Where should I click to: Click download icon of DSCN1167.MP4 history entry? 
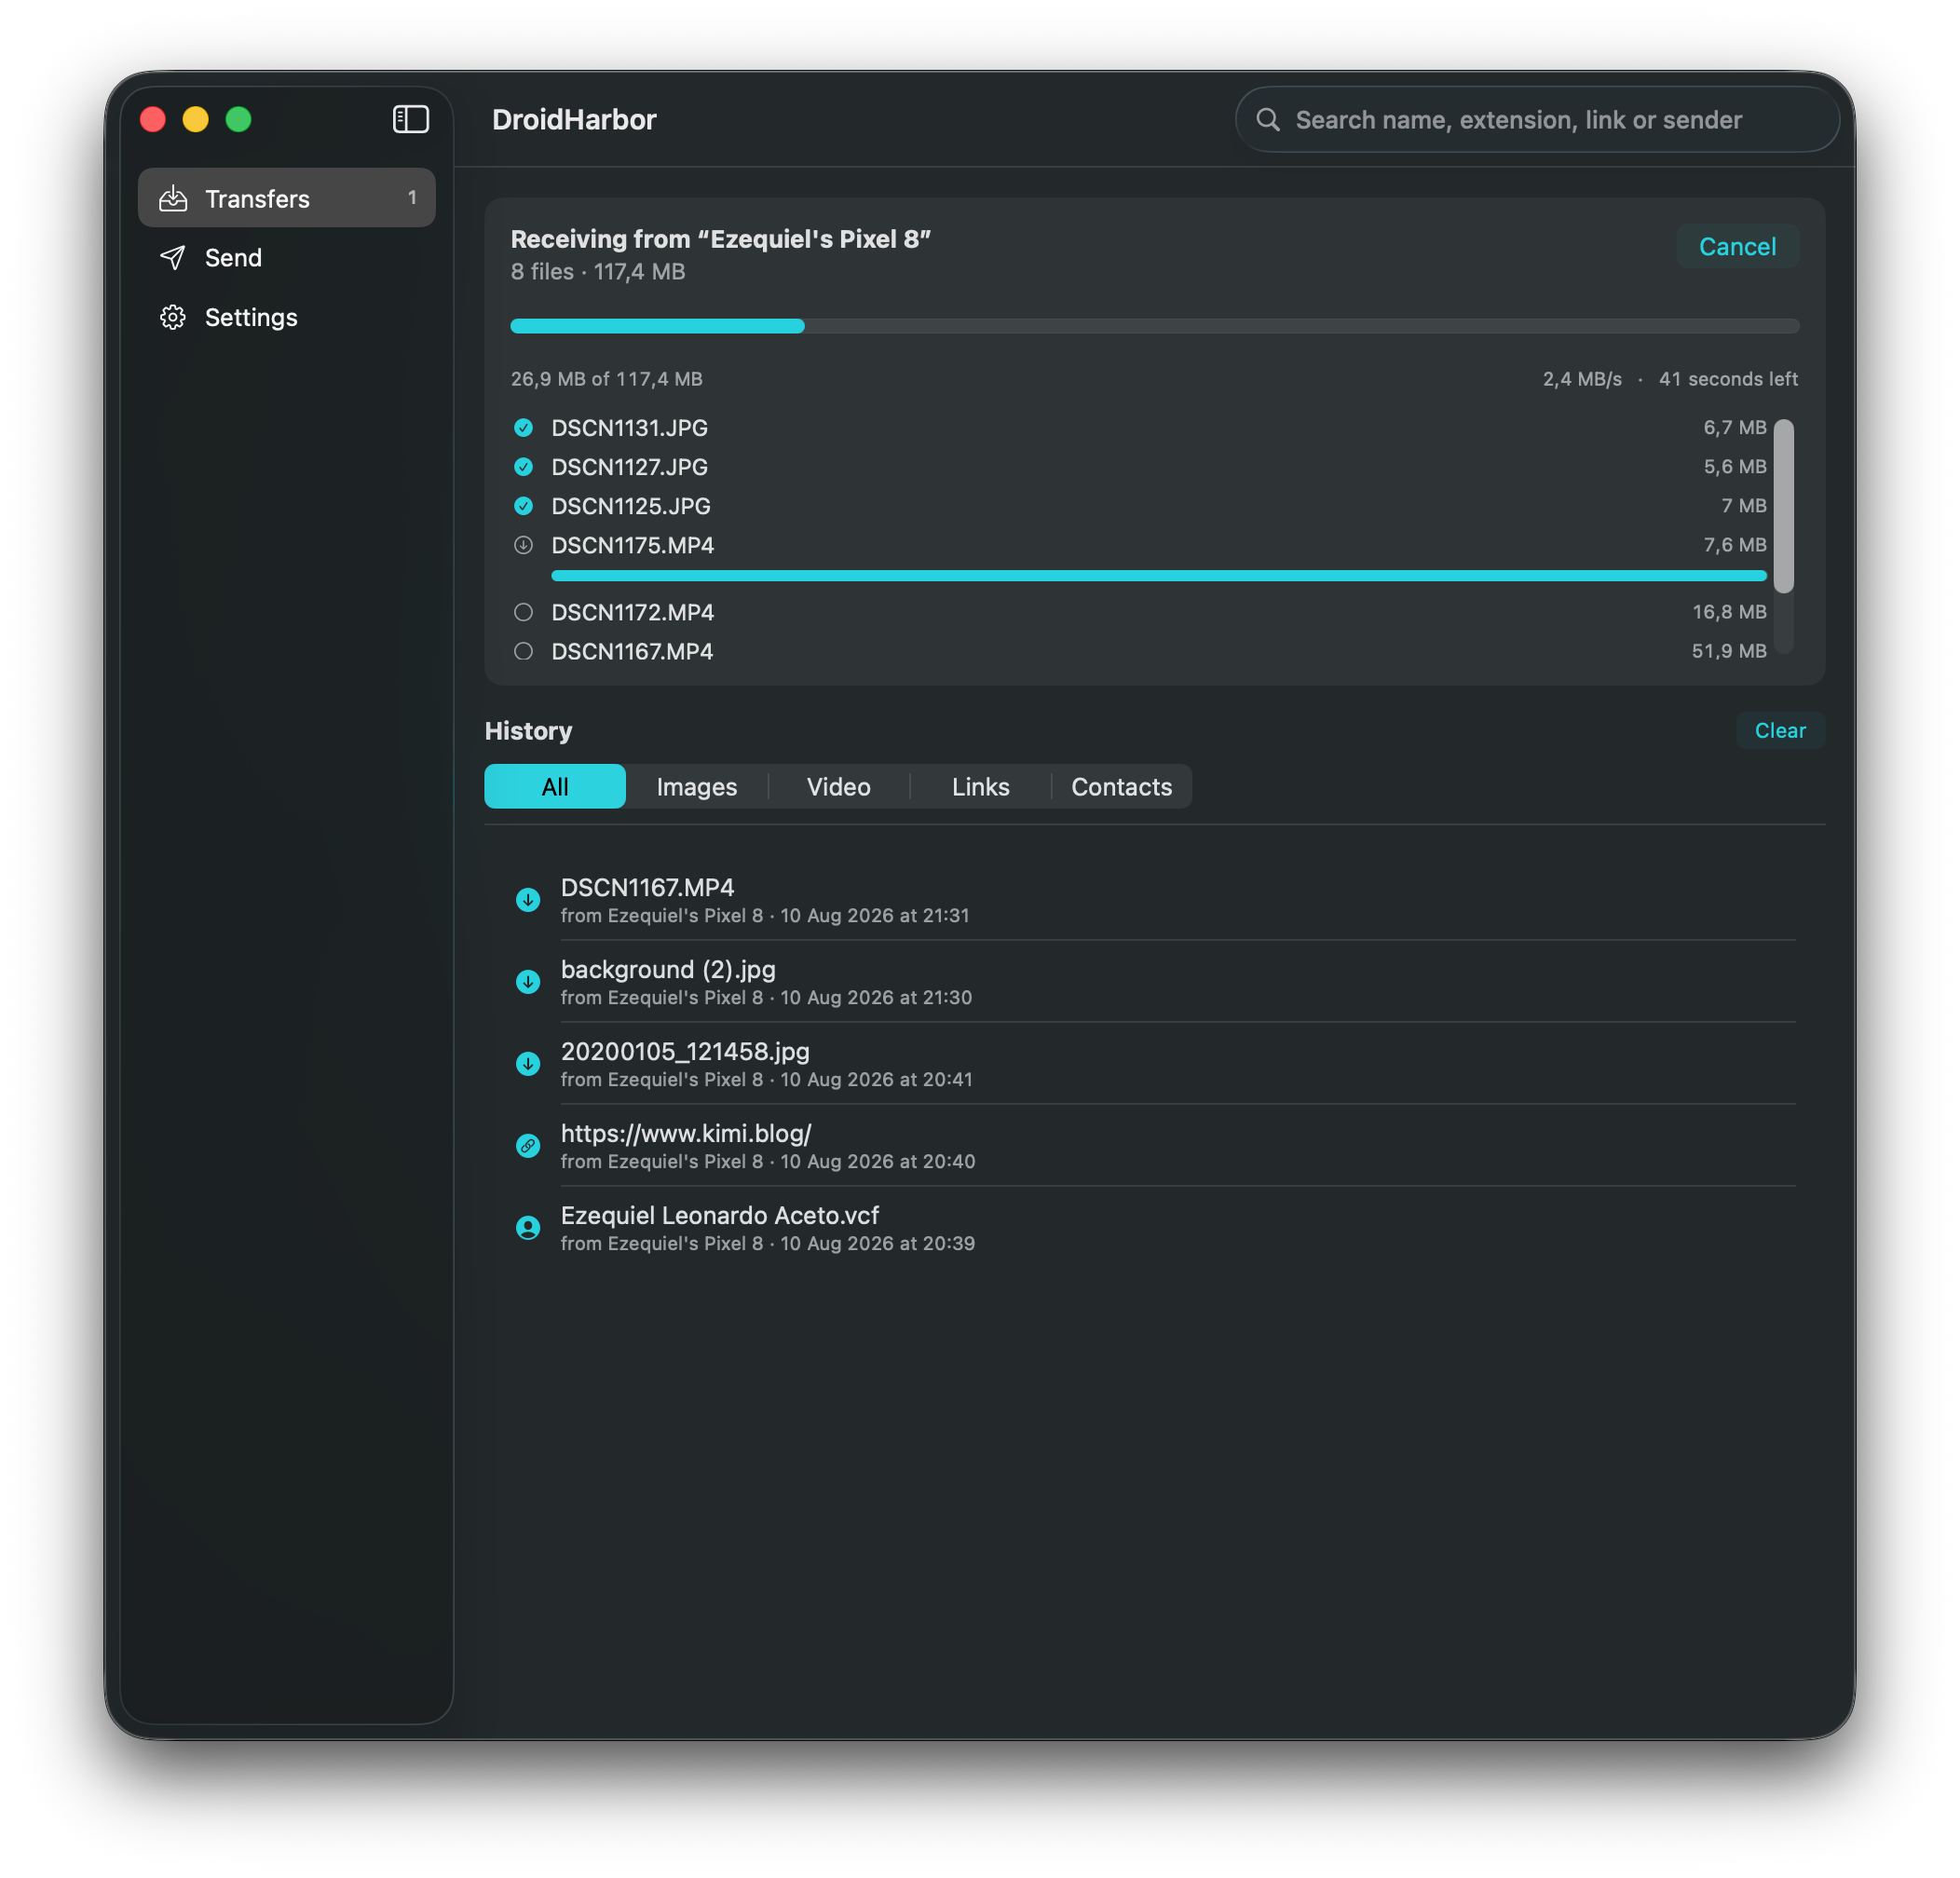tap(528, 900)
